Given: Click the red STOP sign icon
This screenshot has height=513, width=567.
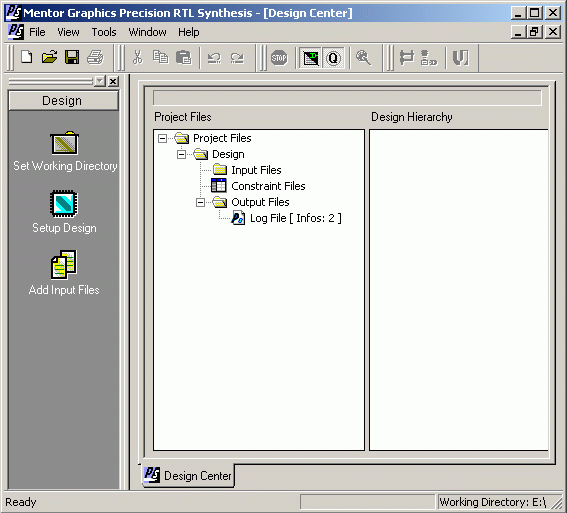Looking at the screenshot, I should pos(279,58).
